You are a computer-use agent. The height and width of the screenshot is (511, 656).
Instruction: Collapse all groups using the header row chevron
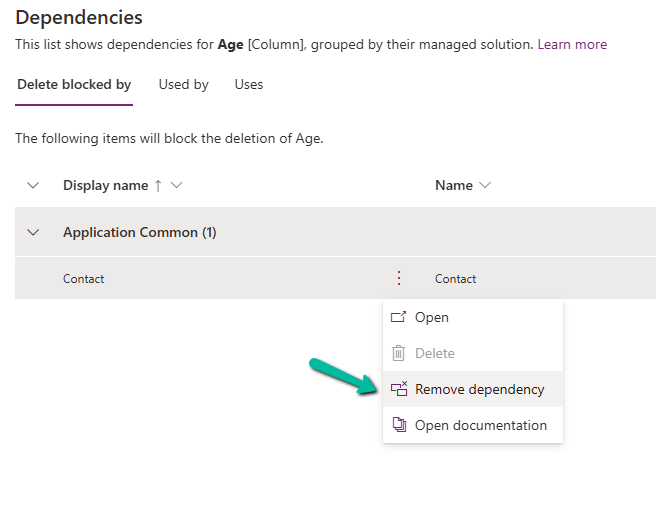click(33, 185)
